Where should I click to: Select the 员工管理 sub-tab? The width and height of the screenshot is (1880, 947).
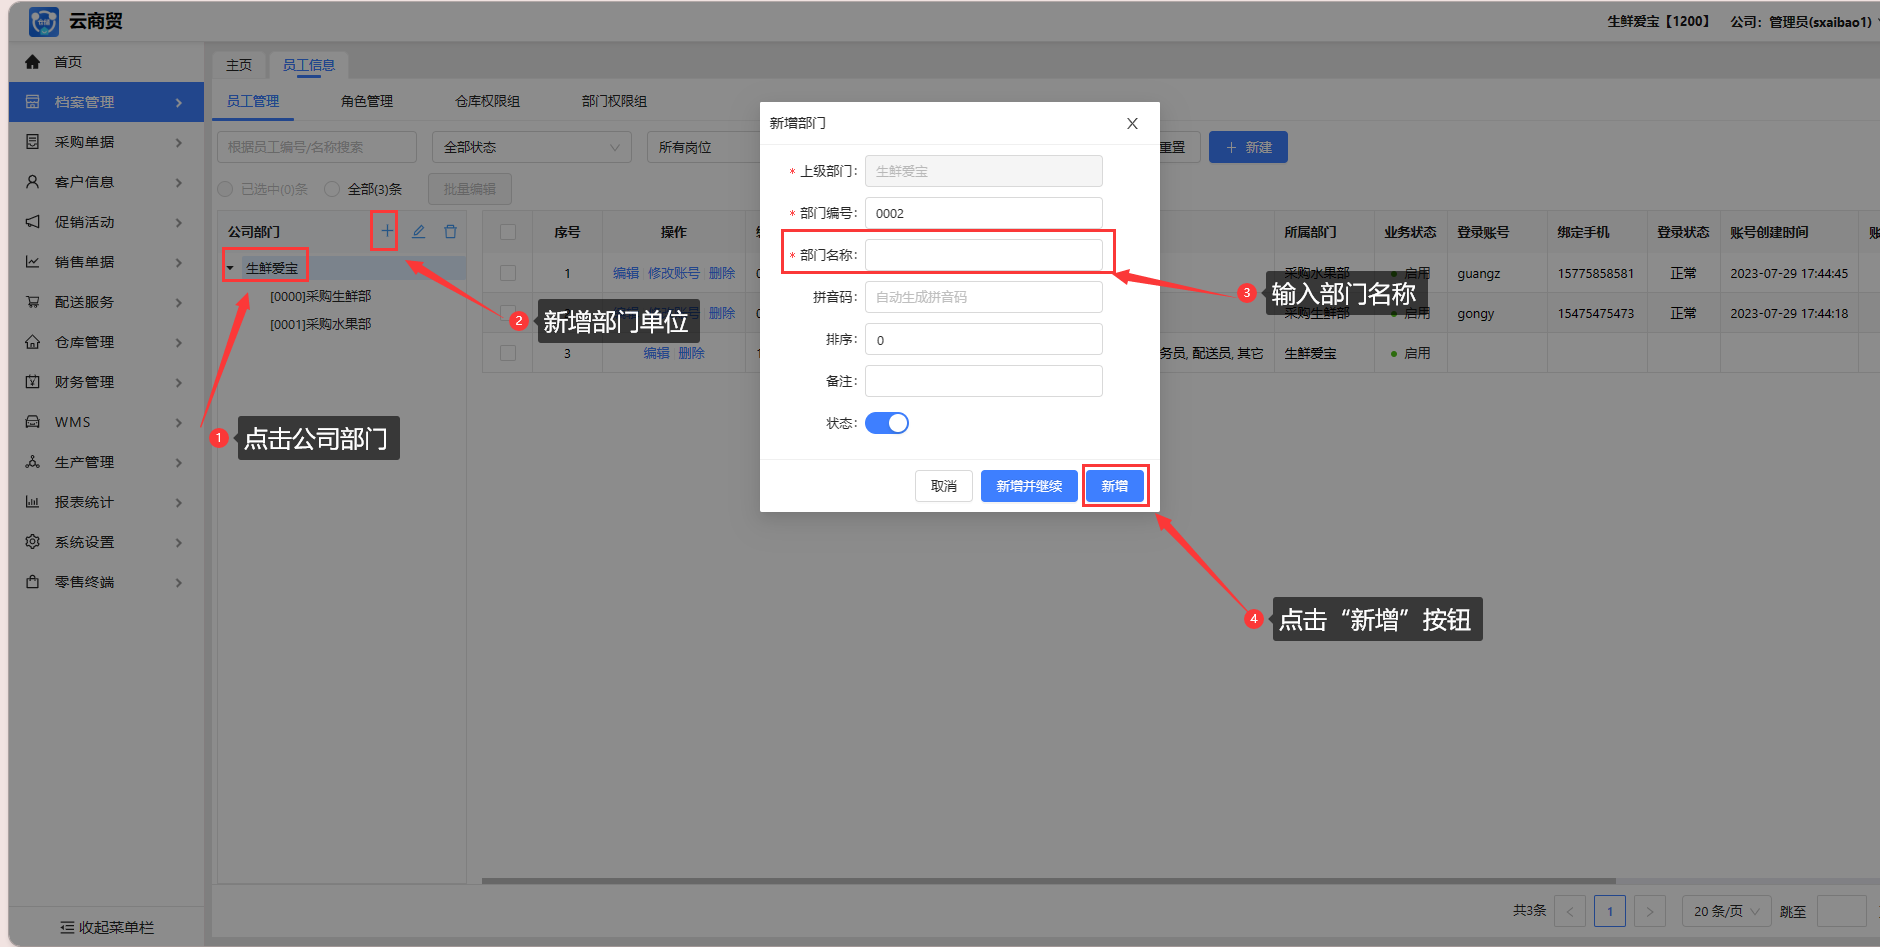[253, 101]
